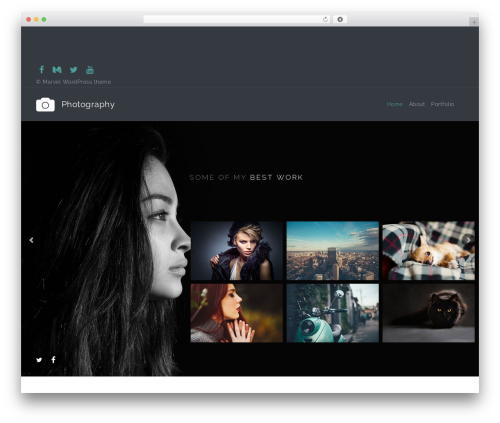Click the teal Medium 'M' icon
This screenshot has width=500, height=423.
pos(57,70)
